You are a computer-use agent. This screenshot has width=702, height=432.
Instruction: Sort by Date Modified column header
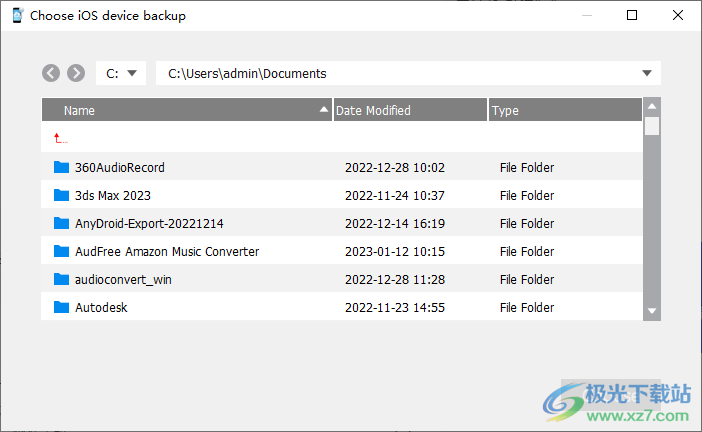click(410, 110)
